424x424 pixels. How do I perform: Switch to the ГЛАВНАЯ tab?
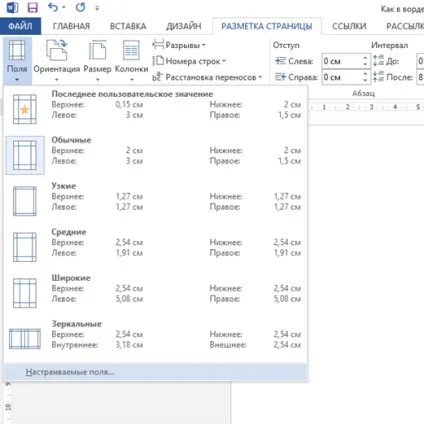coord(71,26)
